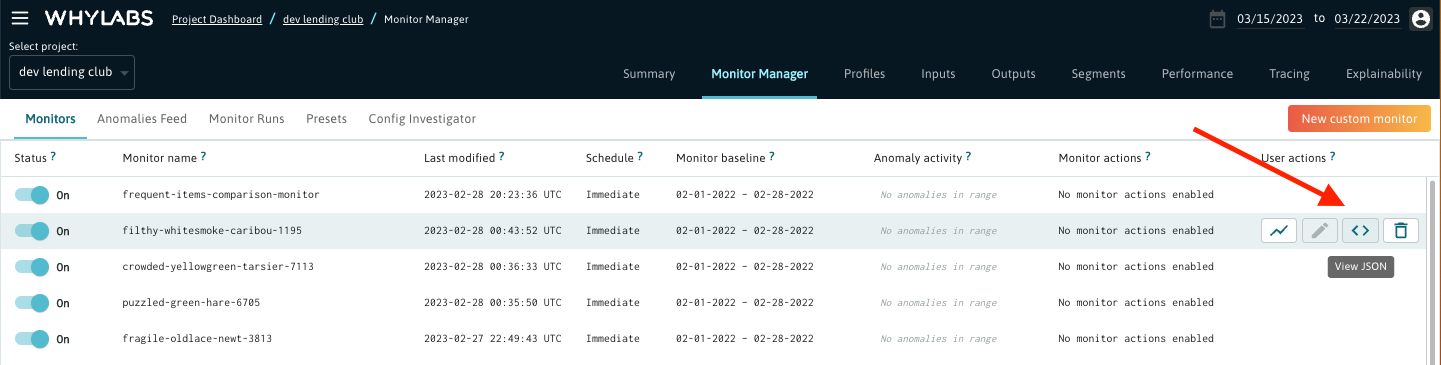1441x365 pixels.
Task: Open View JSON code icon
Action: point(1360,231)
